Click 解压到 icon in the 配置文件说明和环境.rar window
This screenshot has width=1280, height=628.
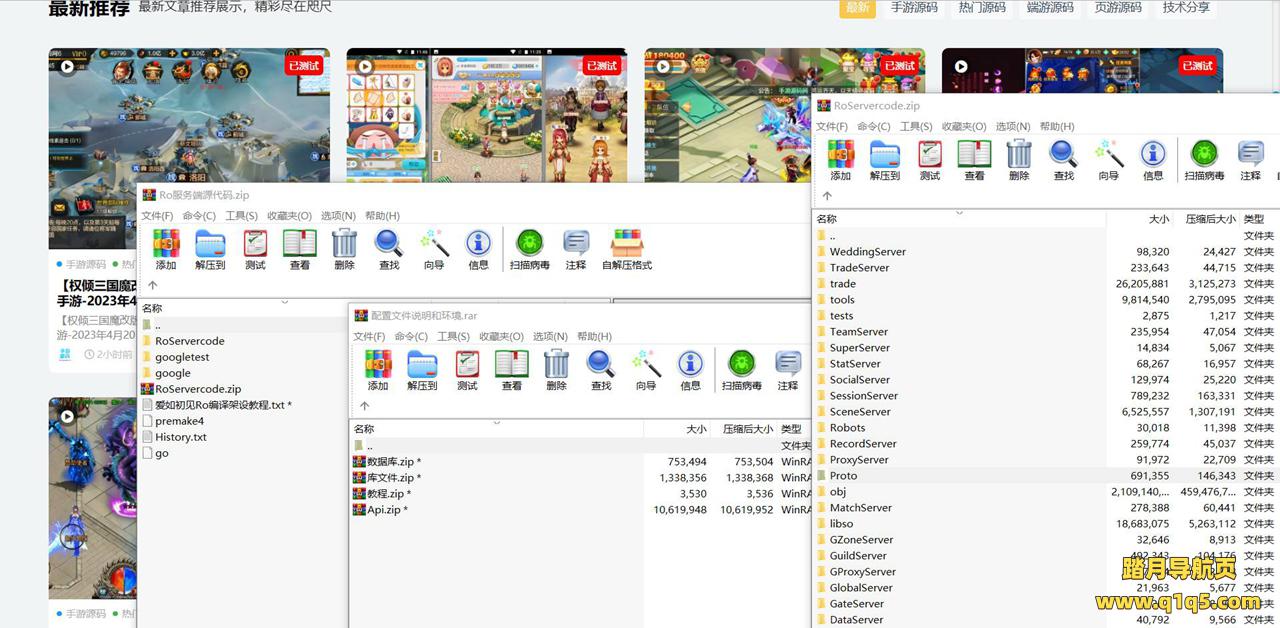[422, 369]
